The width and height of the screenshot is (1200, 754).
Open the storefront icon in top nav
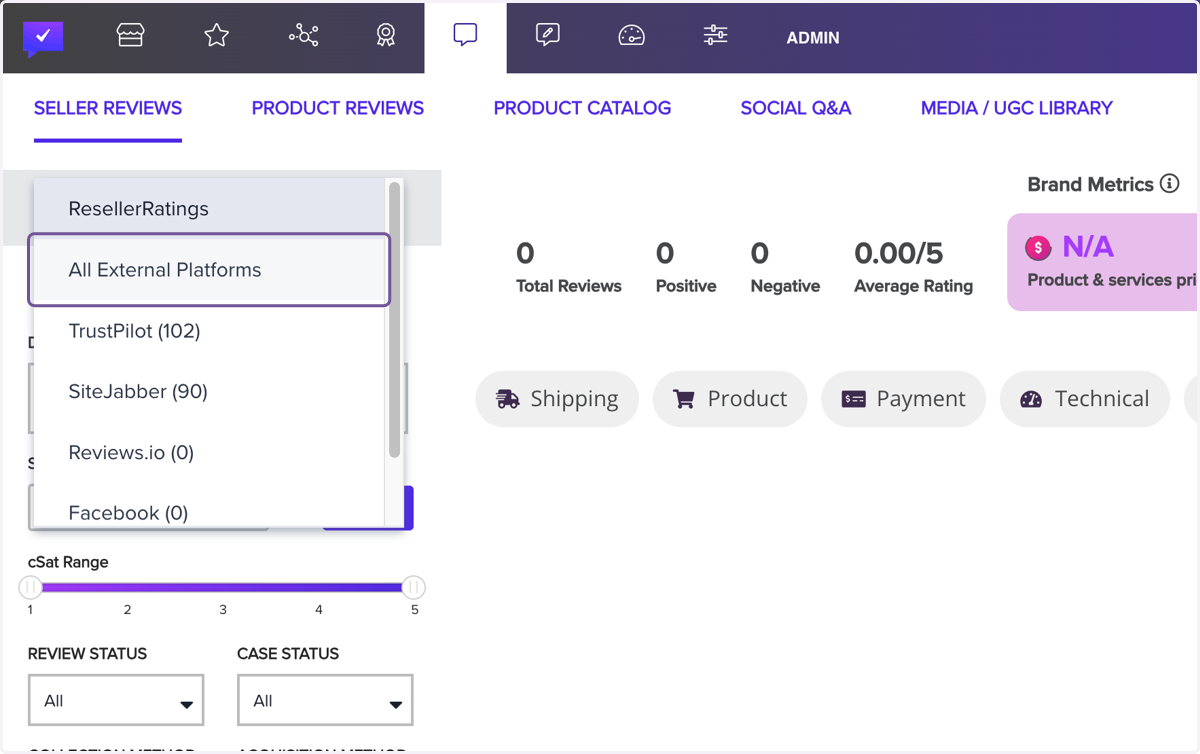click(x=130, y=36)
